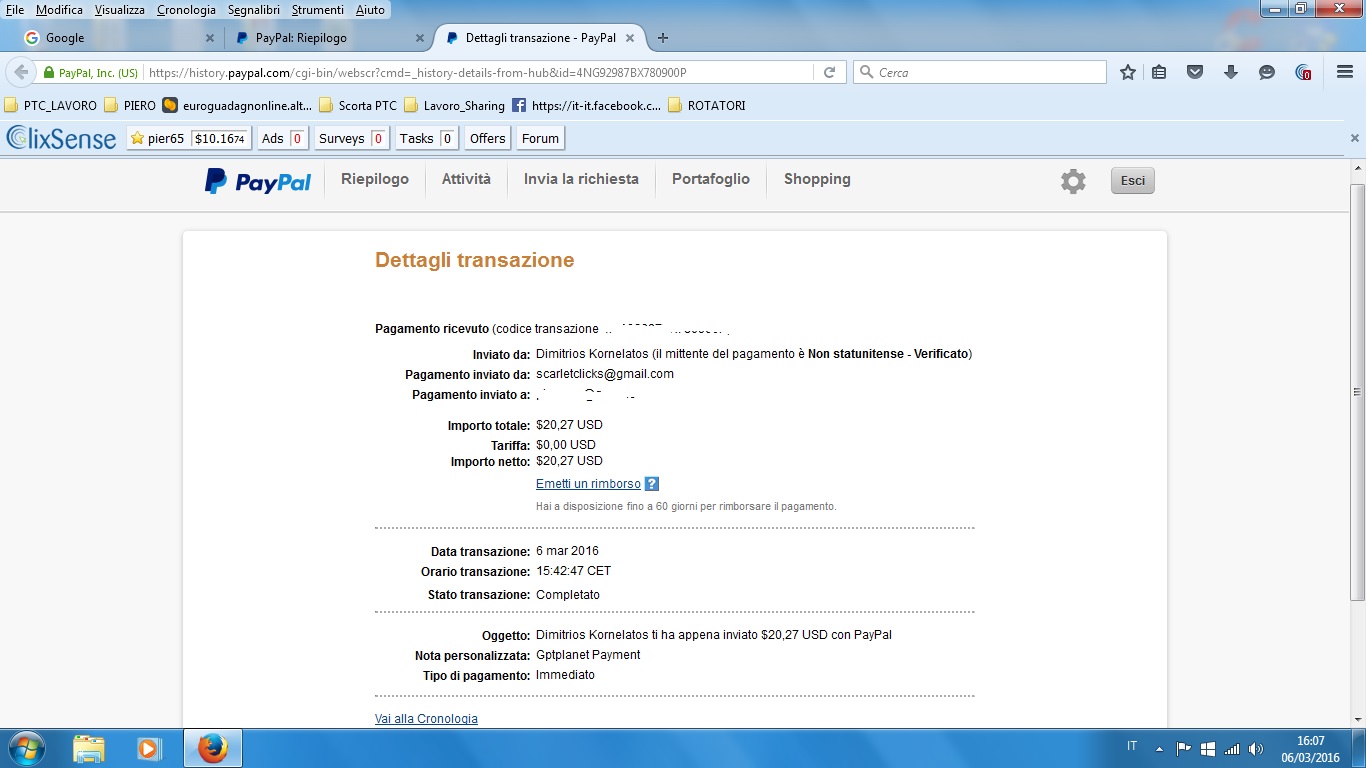Open the PIERO bookmarks folder
The image size is (1366, 768).
pos(130,105)
